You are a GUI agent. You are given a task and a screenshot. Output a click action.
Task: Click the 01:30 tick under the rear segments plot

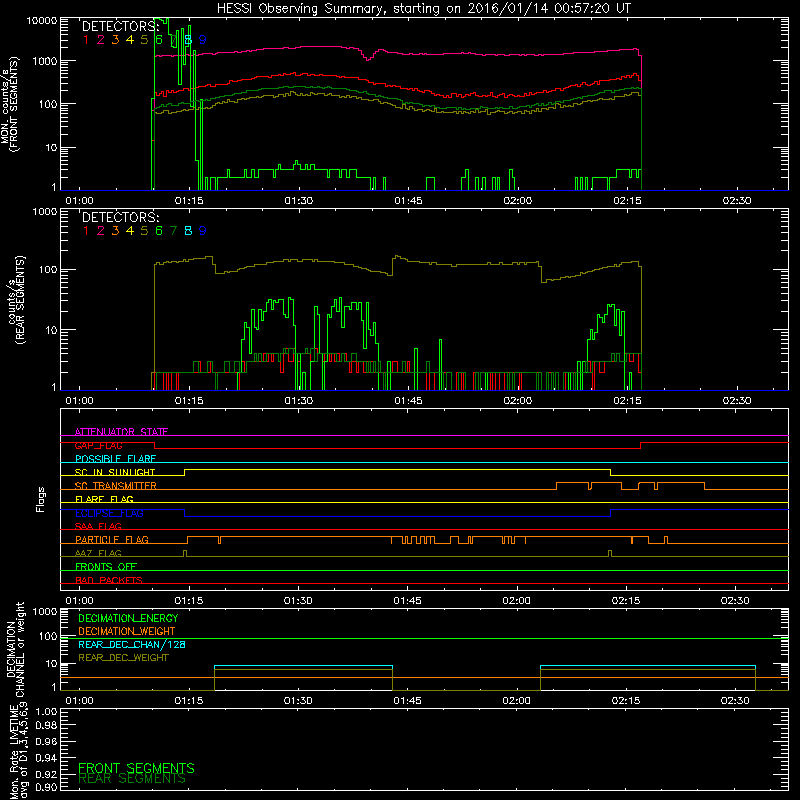point(298,401)
